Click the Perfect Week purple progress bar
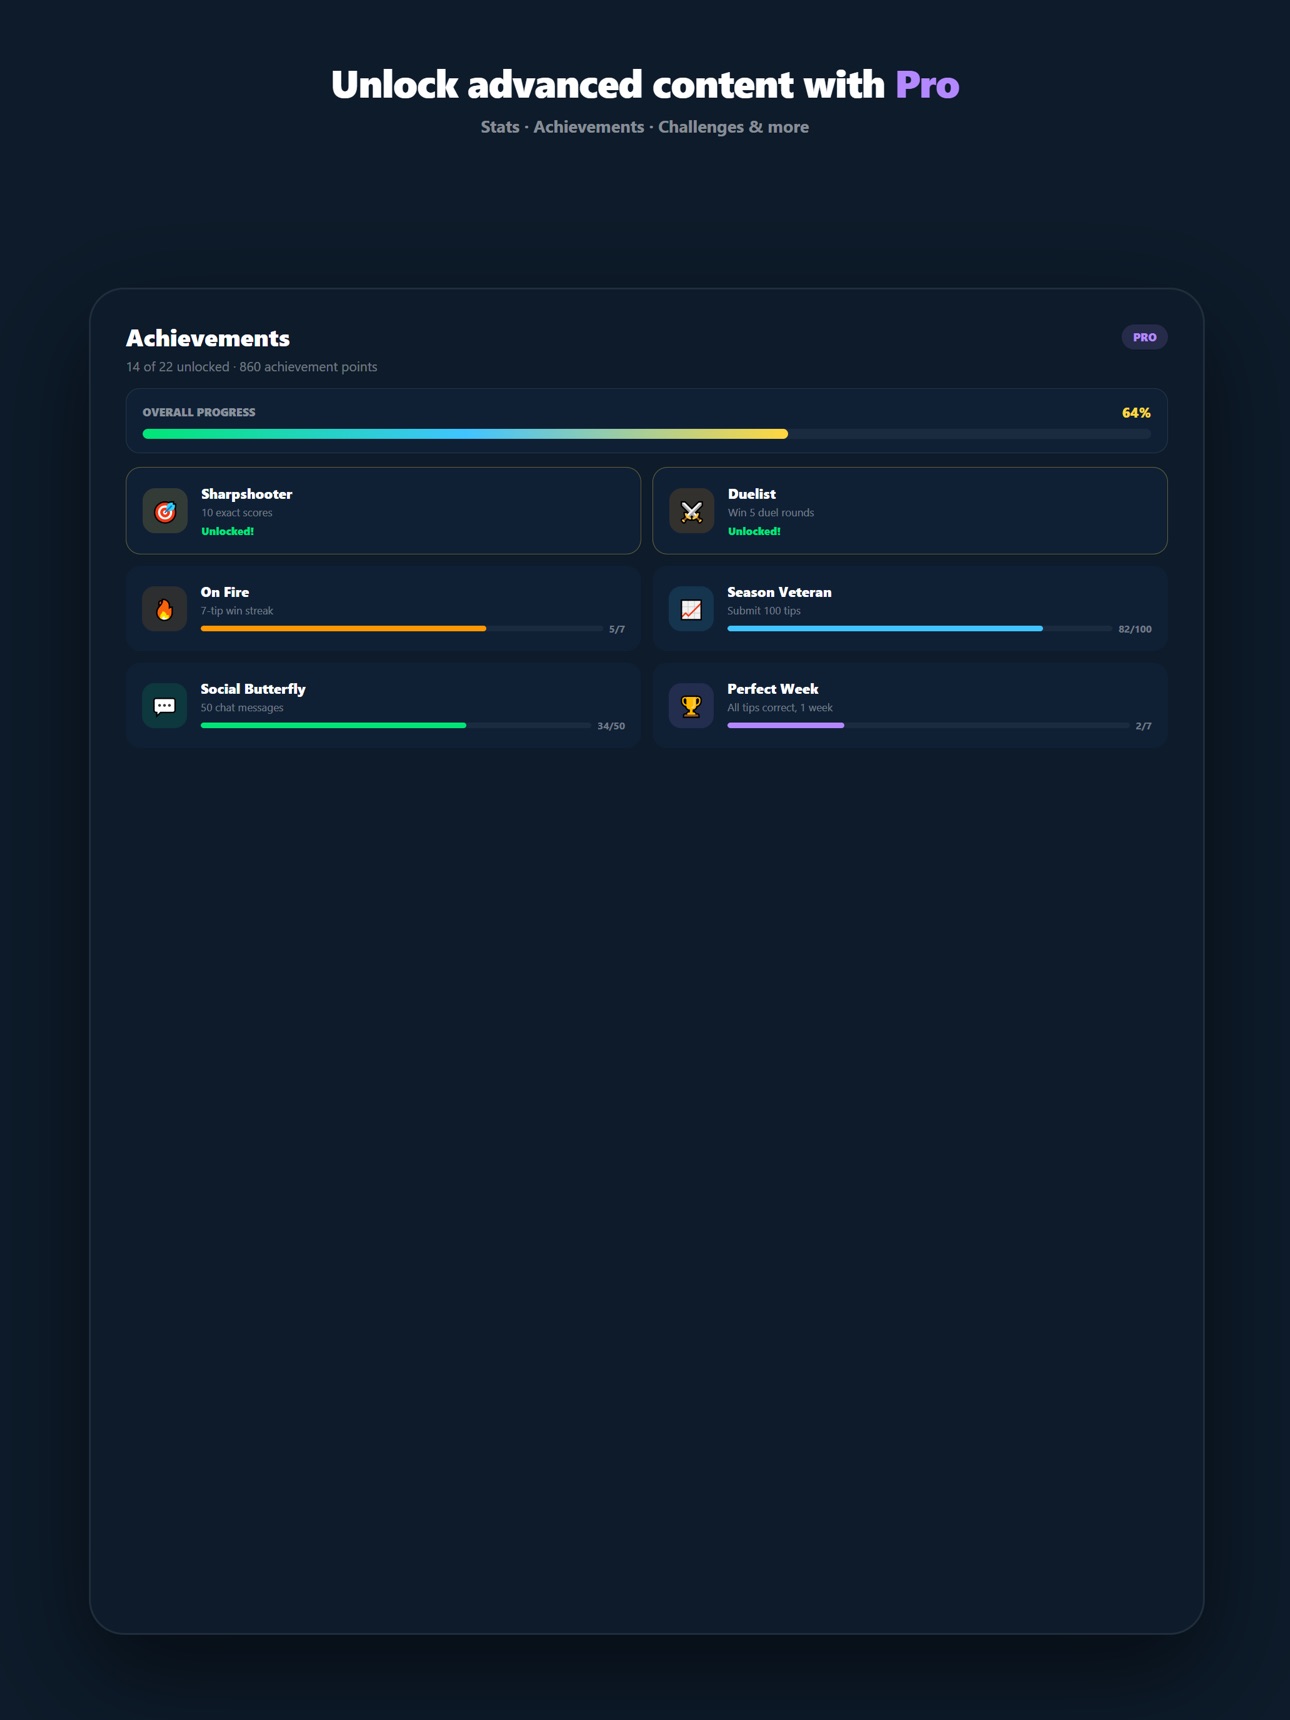 928,726
